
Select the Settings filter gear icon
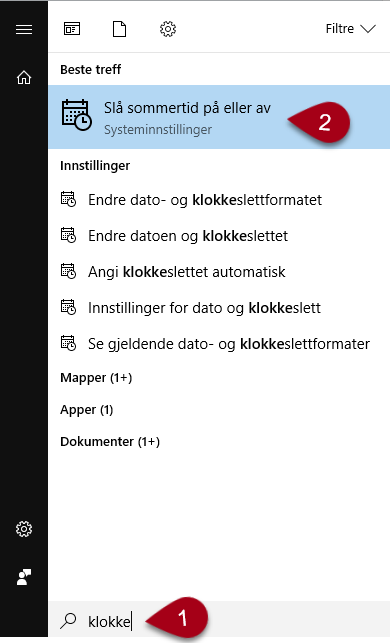click(168, 29)
